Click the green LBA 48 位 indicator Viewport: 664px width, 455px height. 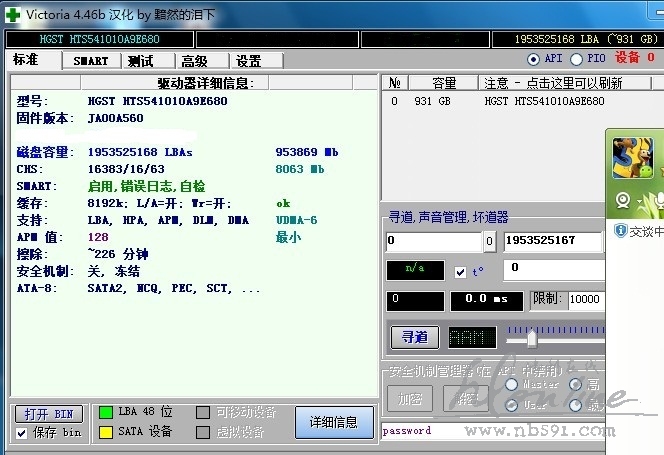105,412
